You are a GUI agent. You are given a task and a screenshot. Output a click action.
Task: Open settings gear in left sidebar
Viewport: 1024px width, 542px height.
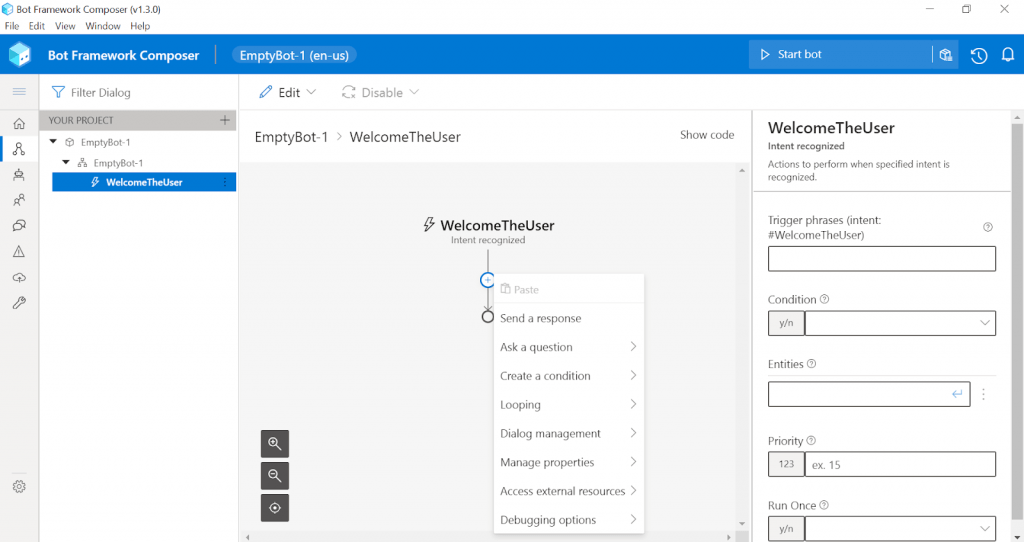point(19,486)
